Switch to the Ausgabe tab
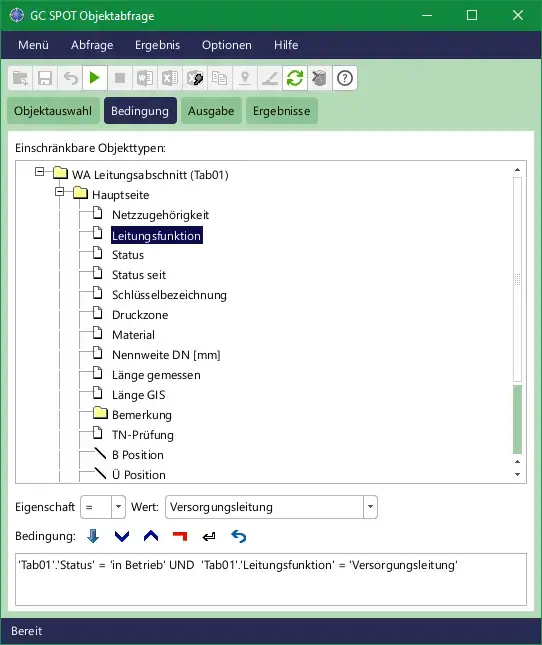542x645 pixels. click(x=211, y=111)
